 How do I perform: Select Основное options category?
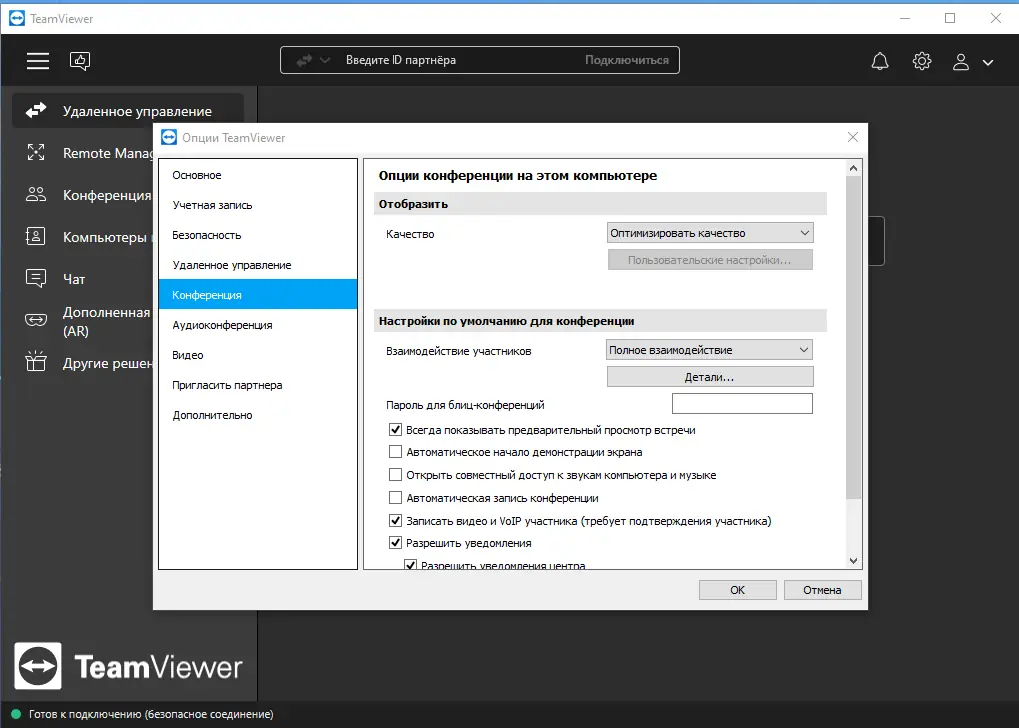click(x=258, y=175)
